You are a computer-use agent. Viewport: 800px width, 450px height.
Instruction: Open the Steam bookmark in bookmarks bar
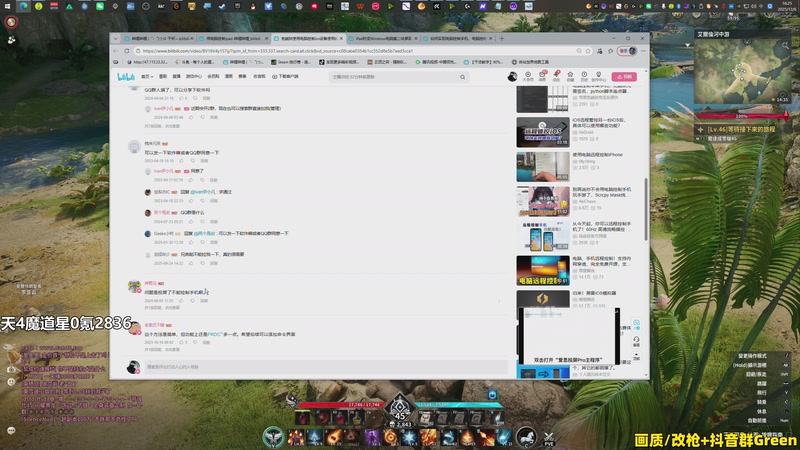pyautogui.click(x=290, y=62)
